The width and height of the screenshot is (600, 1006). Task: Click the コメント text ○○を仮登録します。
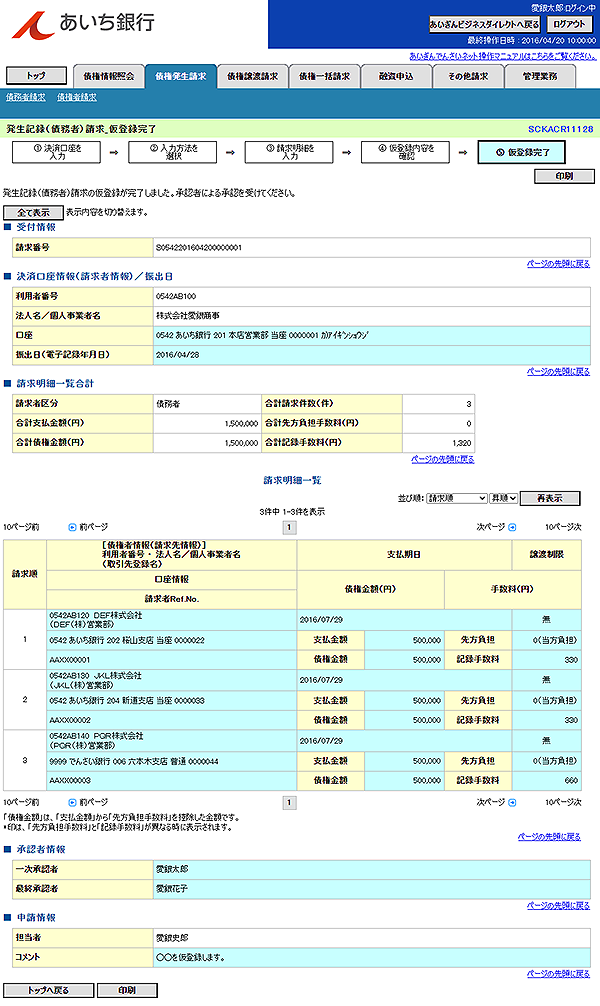[x=190, y=958]
